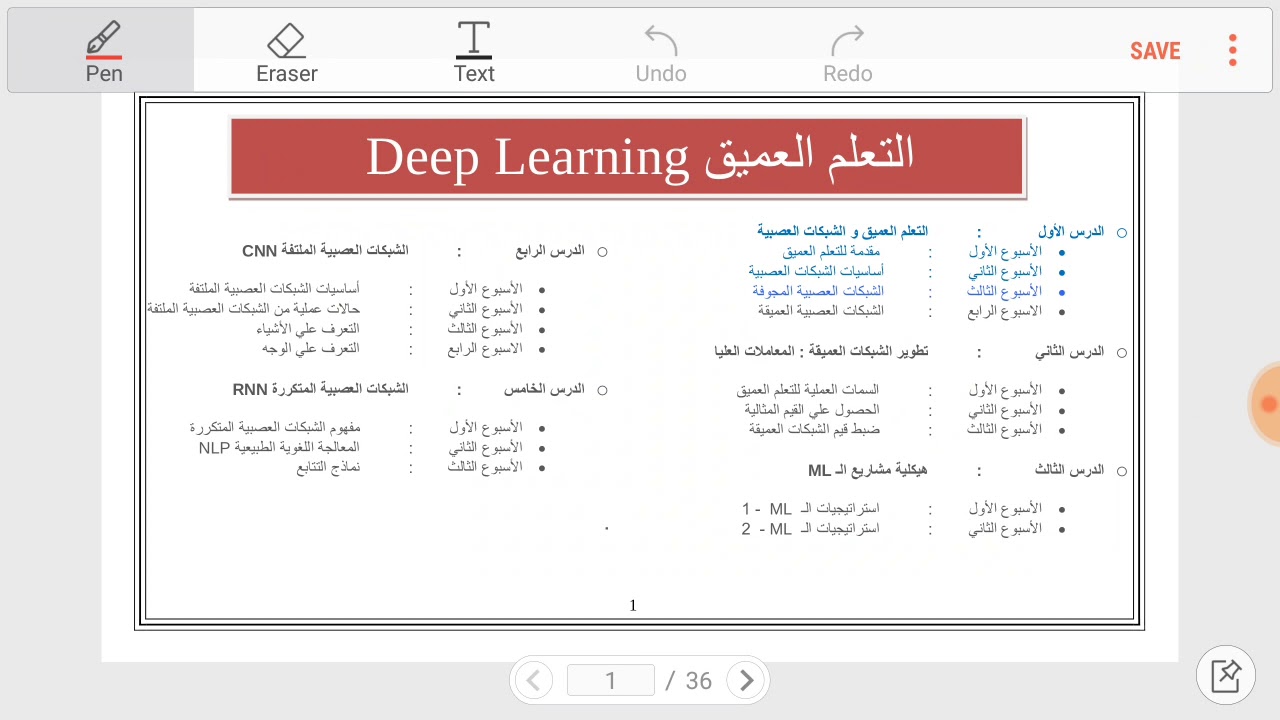Click 'التعرف علي الوجه' text
The width and height of the screenshot is (1280, 720).
tap(311, 348)
